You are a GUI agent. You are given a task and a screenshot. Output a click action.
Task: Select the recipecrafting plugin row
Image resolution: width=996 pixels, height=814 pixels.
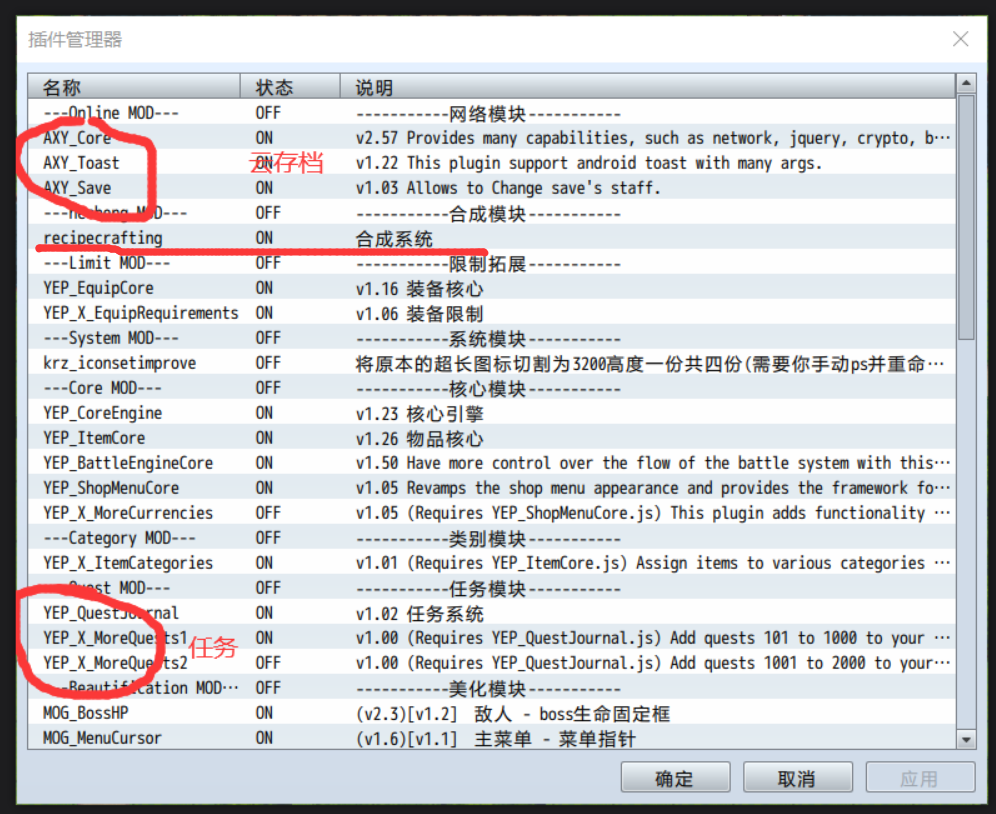pos(492,238)
